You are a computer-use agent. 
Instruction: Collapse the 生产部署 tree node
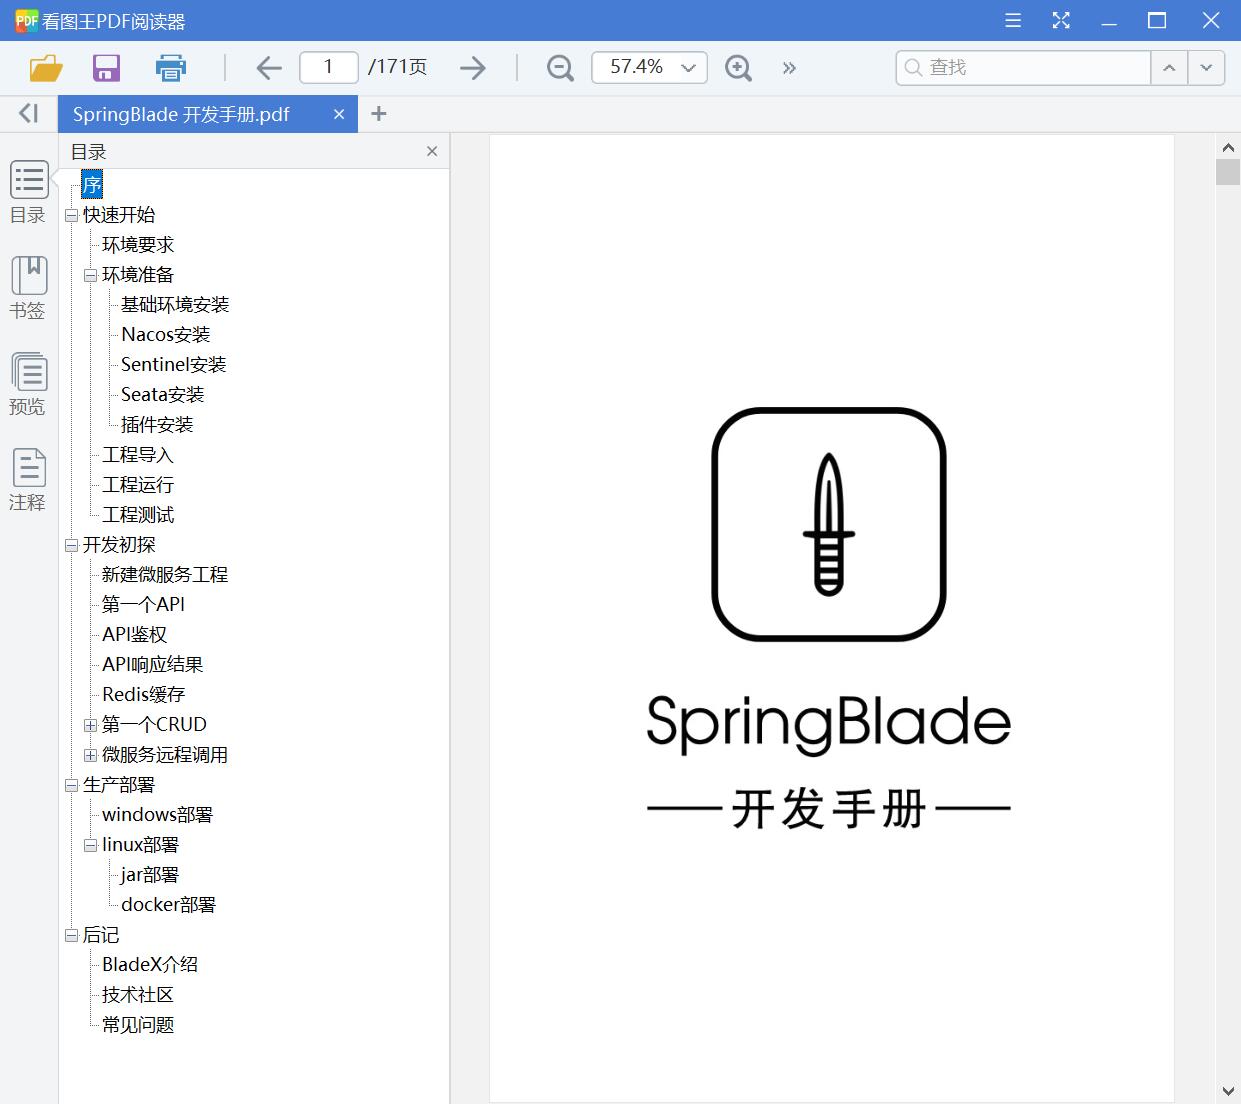(x=71, y=785)
